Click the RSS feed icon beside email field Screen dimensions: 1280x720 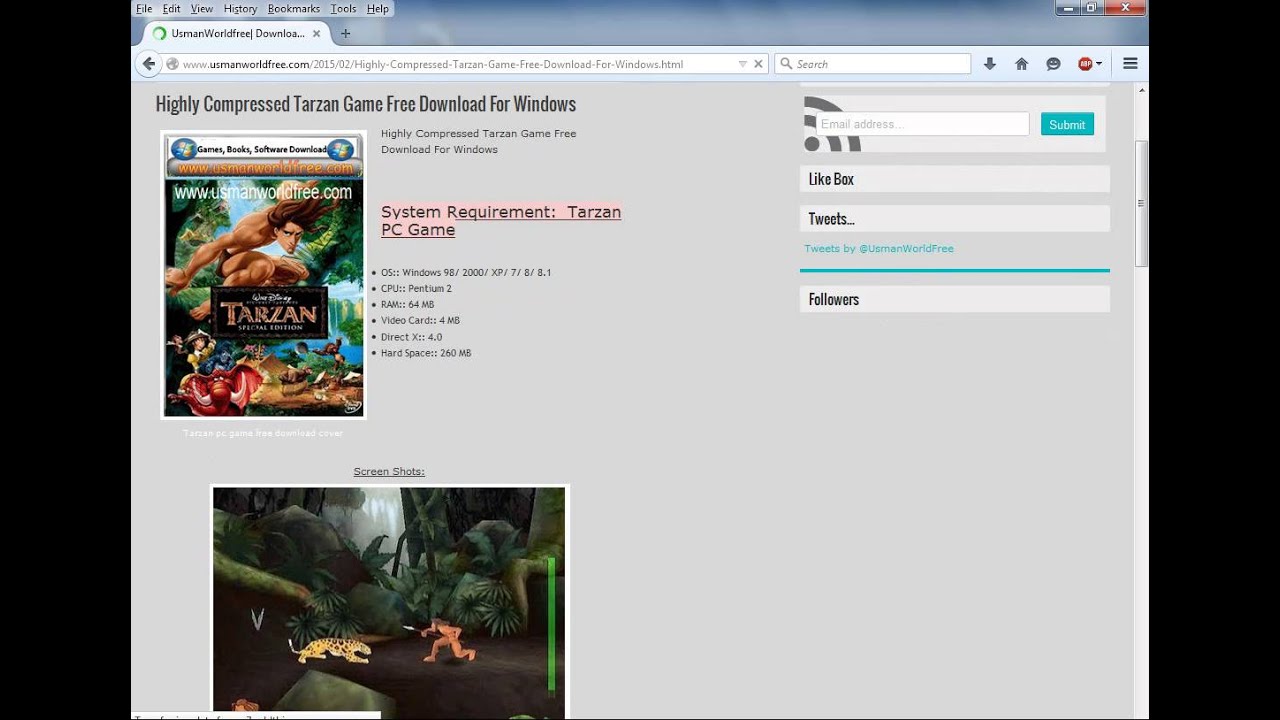pyautogui.click(x=832, y=124)
